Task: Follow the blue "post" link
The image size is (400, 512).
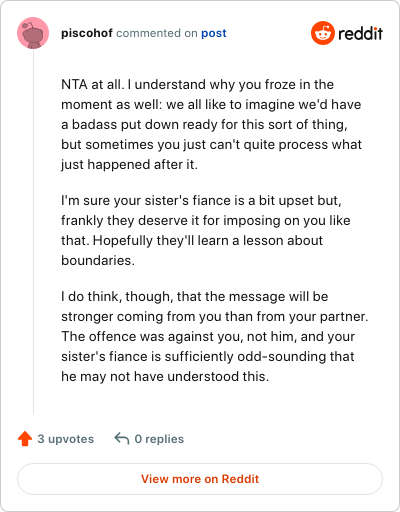Action: pos(214,33)
